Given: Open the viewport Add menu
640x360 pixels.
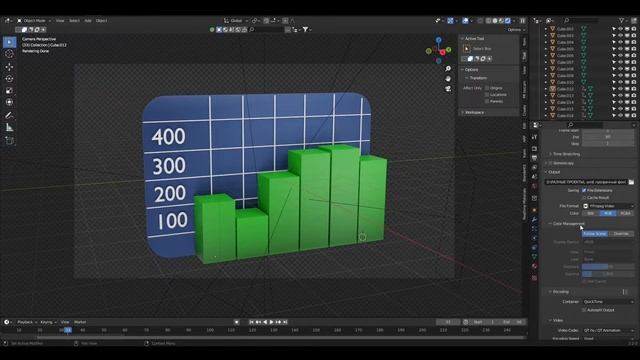Looking at the screenshot, I should [x=88, y=20].
